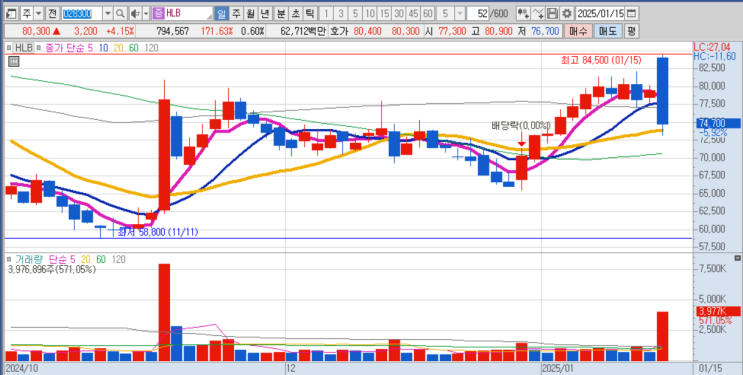The height and width of the screenshot is (375, 743).
Task: Open the custom interval dropdown arrow
Action: point(459,13)
